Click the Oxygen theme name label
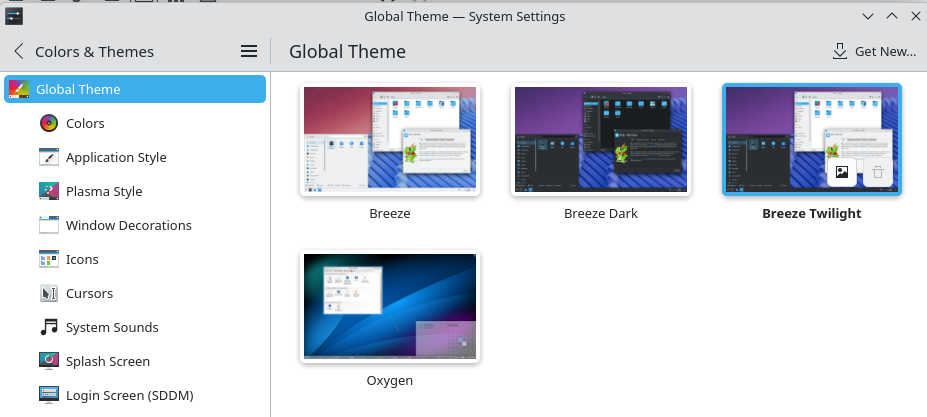The image size is (927, 417). [x=390, y=380]
